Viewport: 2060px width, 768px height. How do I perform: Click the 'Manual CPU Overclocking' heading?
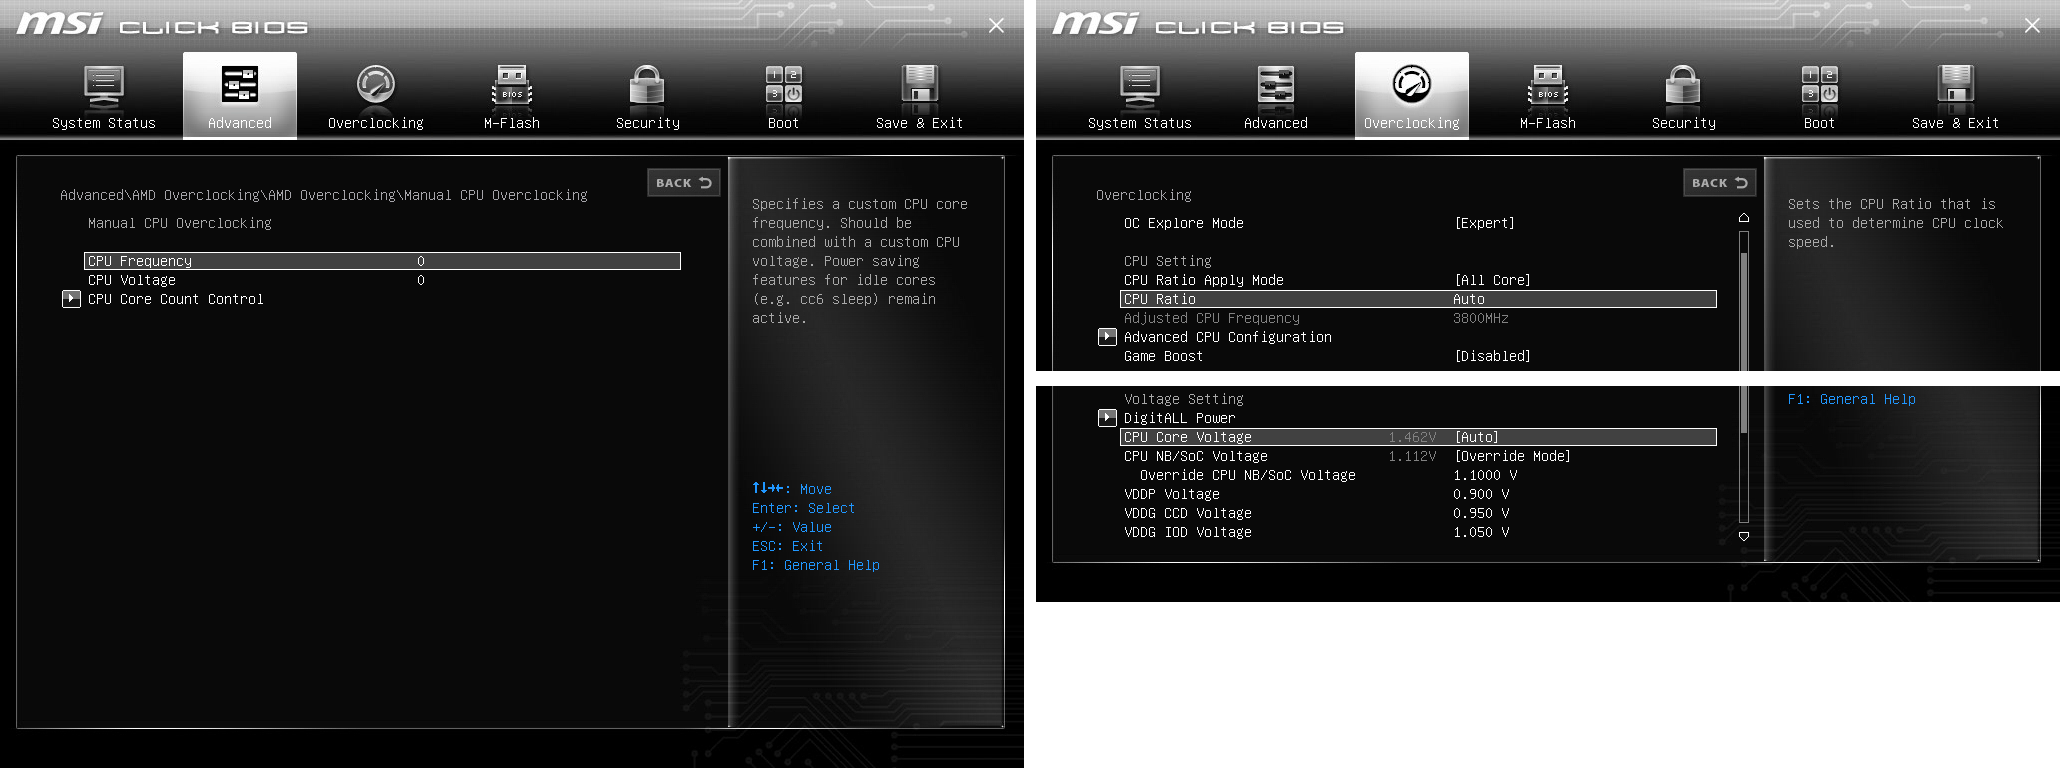coord(180,223)
